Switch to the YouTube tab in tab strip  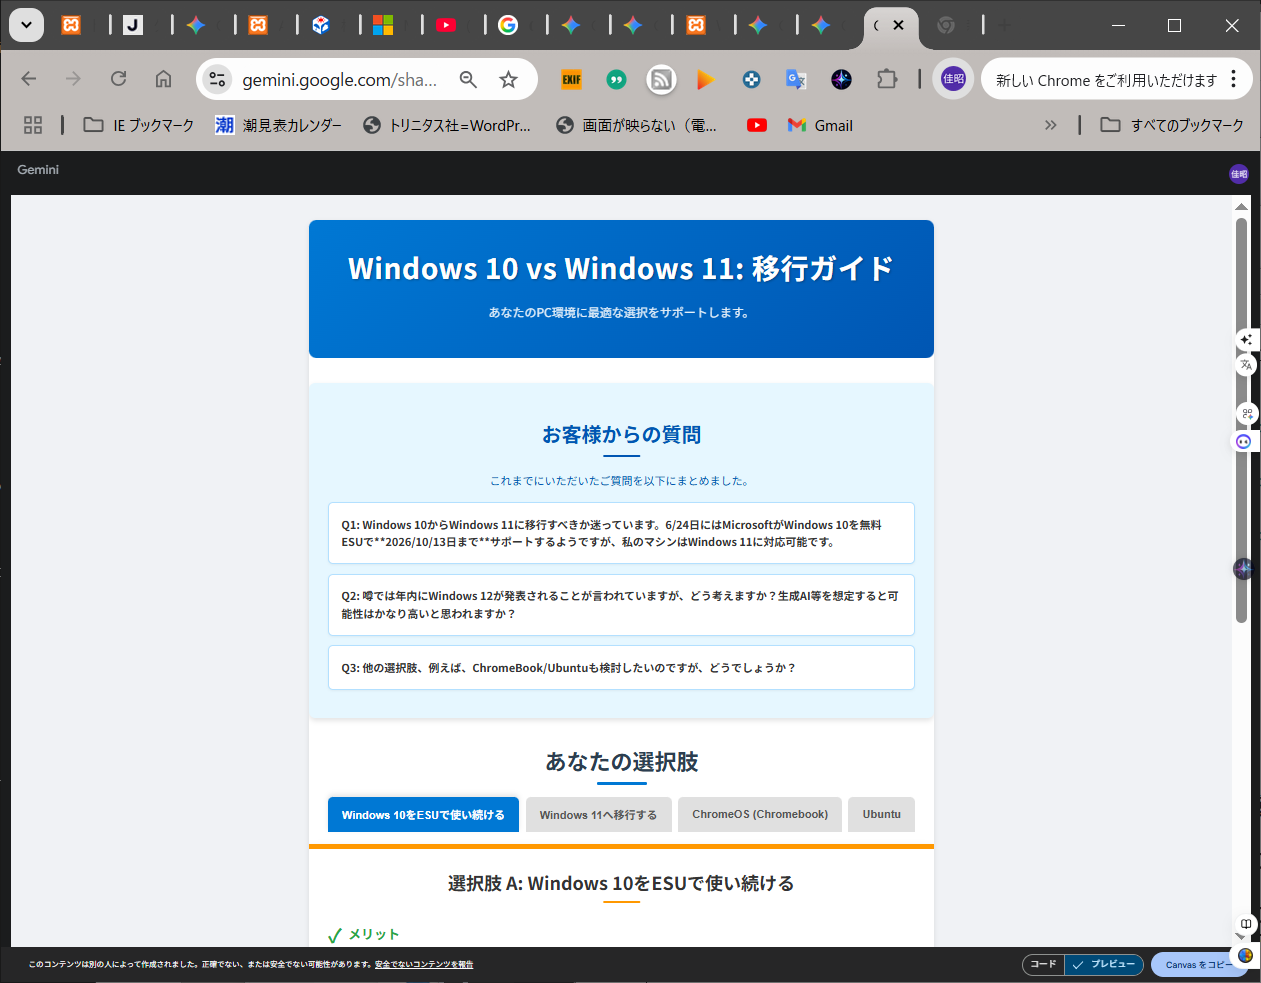click(446, 25)
